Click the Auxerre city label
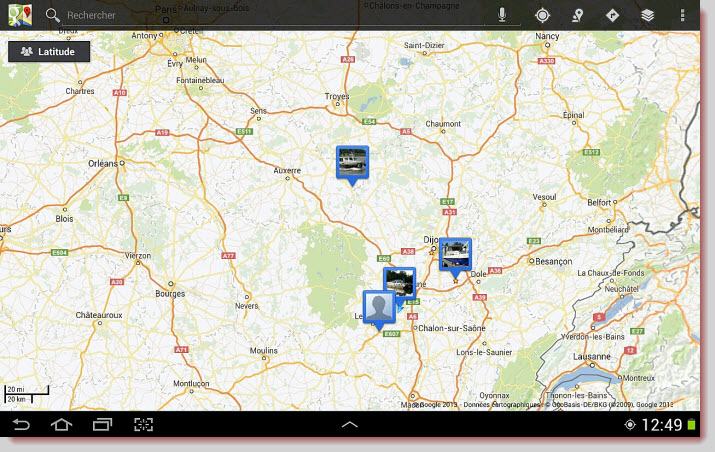715x452 pixels. tap(287, 171)
